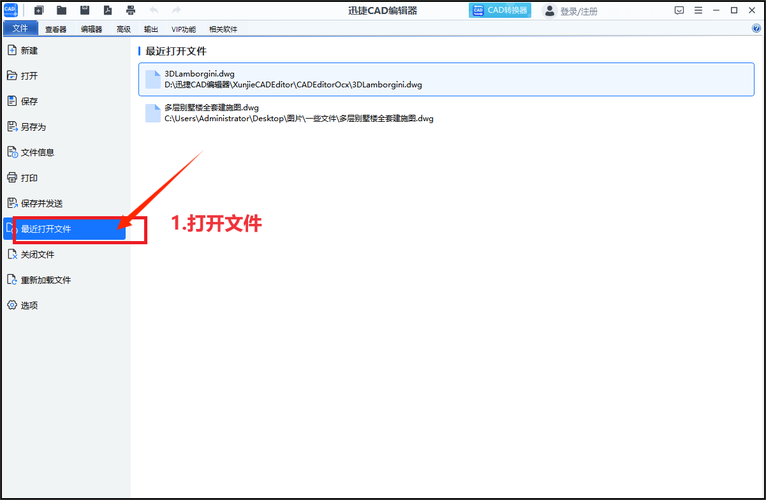Maximize the CAD editor window
The width and height of the screenshot is (766, 500).
pos(734,10)
